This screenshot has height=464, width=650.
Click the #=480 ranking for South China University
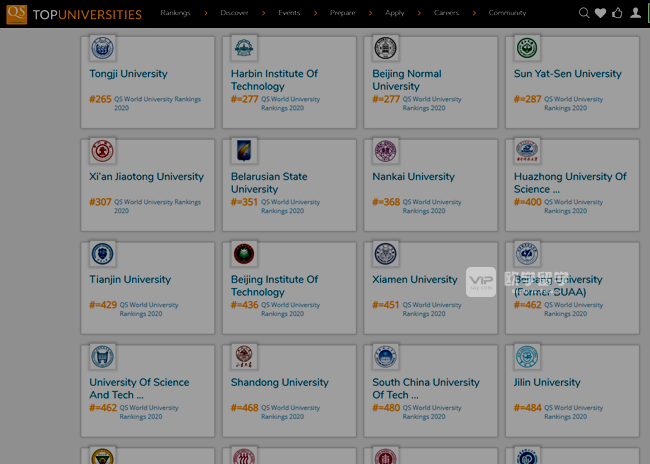pyautogui.click(x=386, y=408)
